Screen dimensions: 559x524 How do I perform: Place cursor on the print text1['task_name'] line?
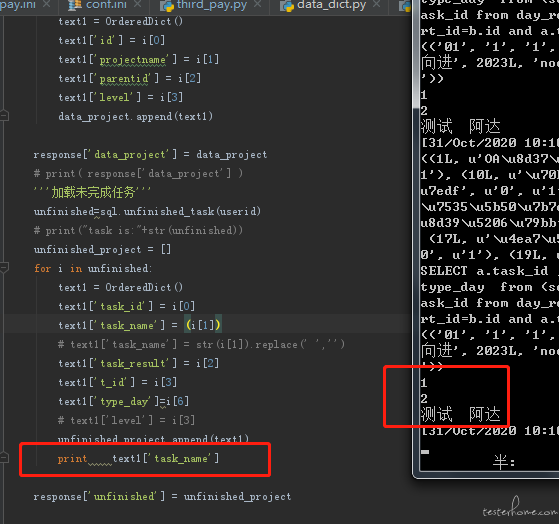[138, 458]
